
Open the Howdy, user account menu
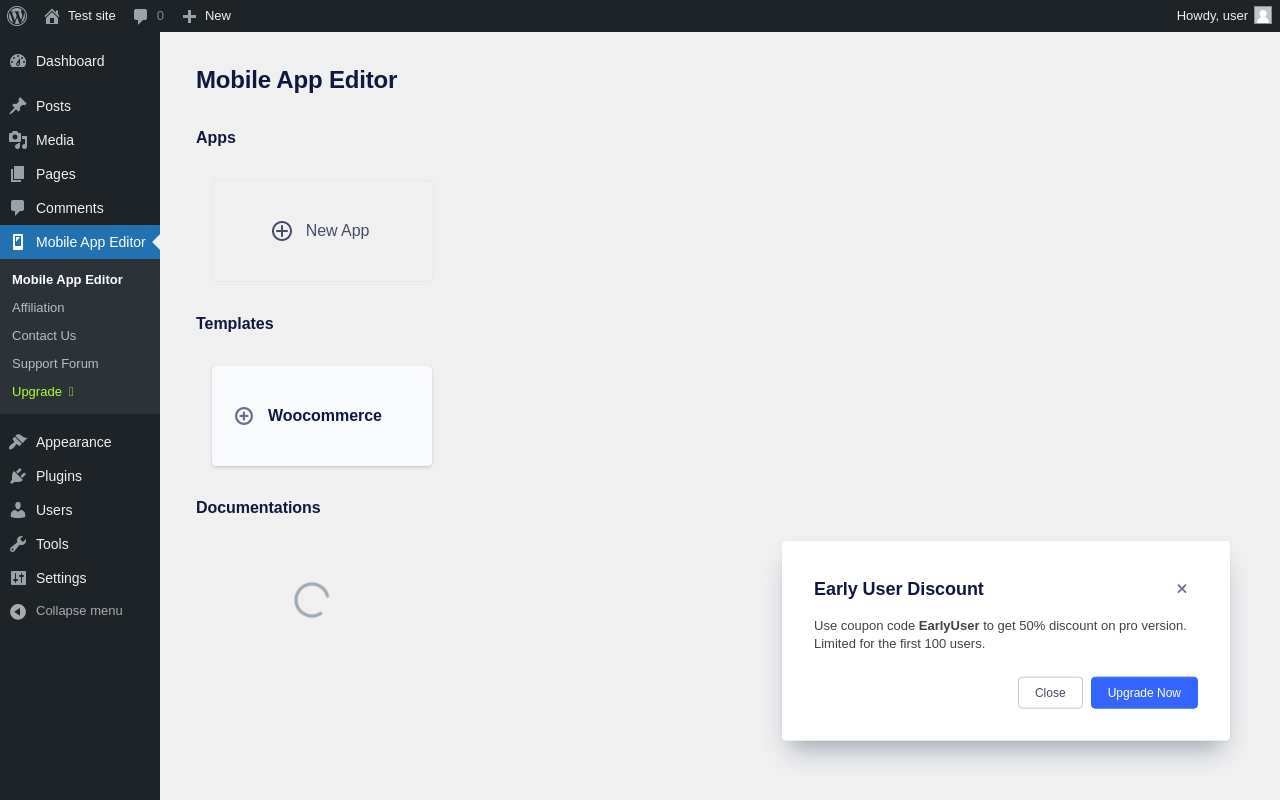pyautogui.click(x=1224, y=16)
